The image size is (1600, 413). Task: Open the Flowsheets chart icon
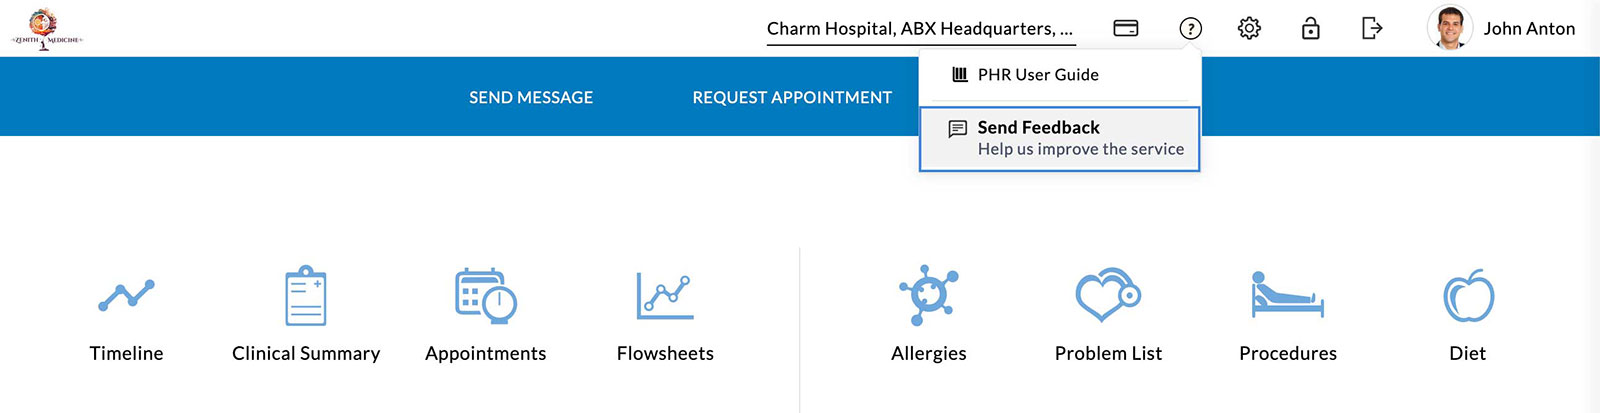(665, 295)
